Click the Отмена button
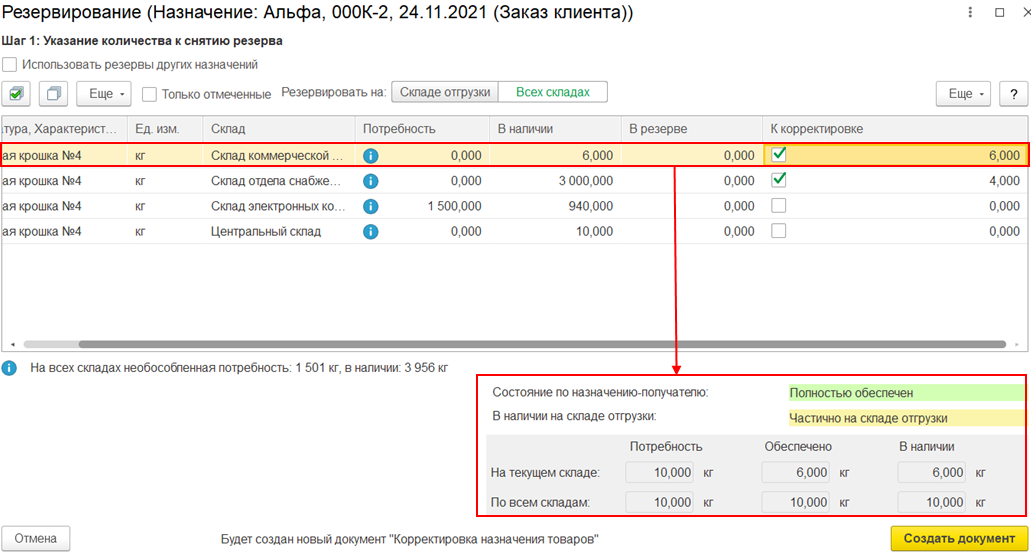 36,538
